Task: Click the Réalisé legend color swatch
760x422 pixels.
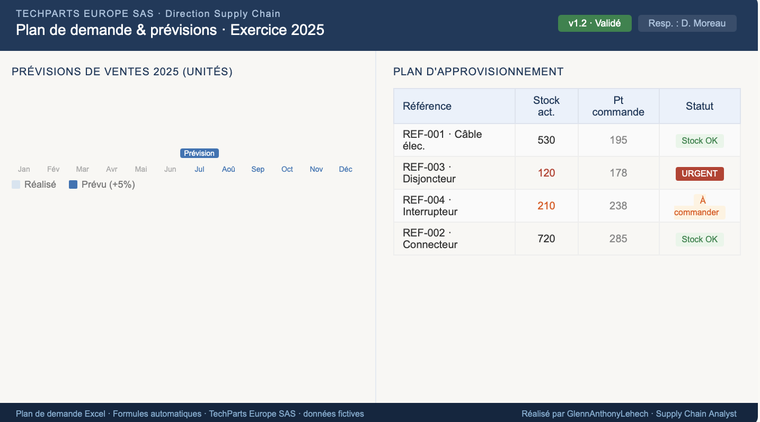Action: point(16,185)
